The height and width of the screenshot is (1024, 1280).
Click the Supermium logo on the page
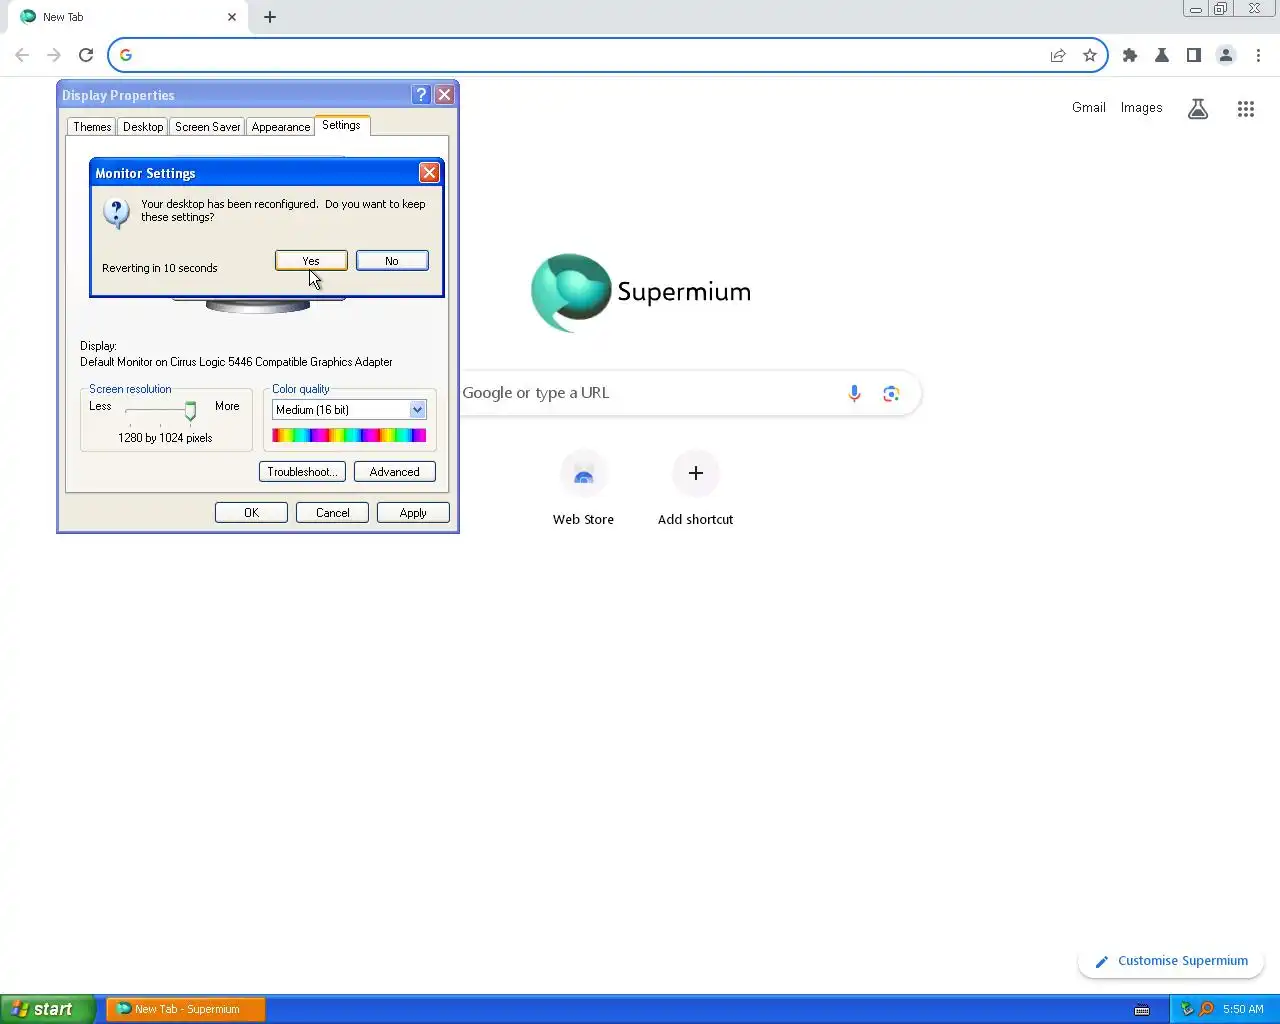(641, 292)
